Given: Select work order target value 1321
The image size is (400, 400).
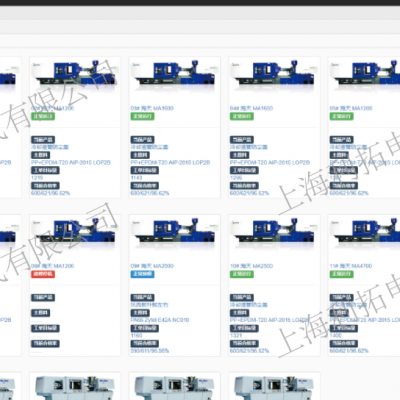Looking at the screenshot, I should pyautogui.click(x=236, y=335).
